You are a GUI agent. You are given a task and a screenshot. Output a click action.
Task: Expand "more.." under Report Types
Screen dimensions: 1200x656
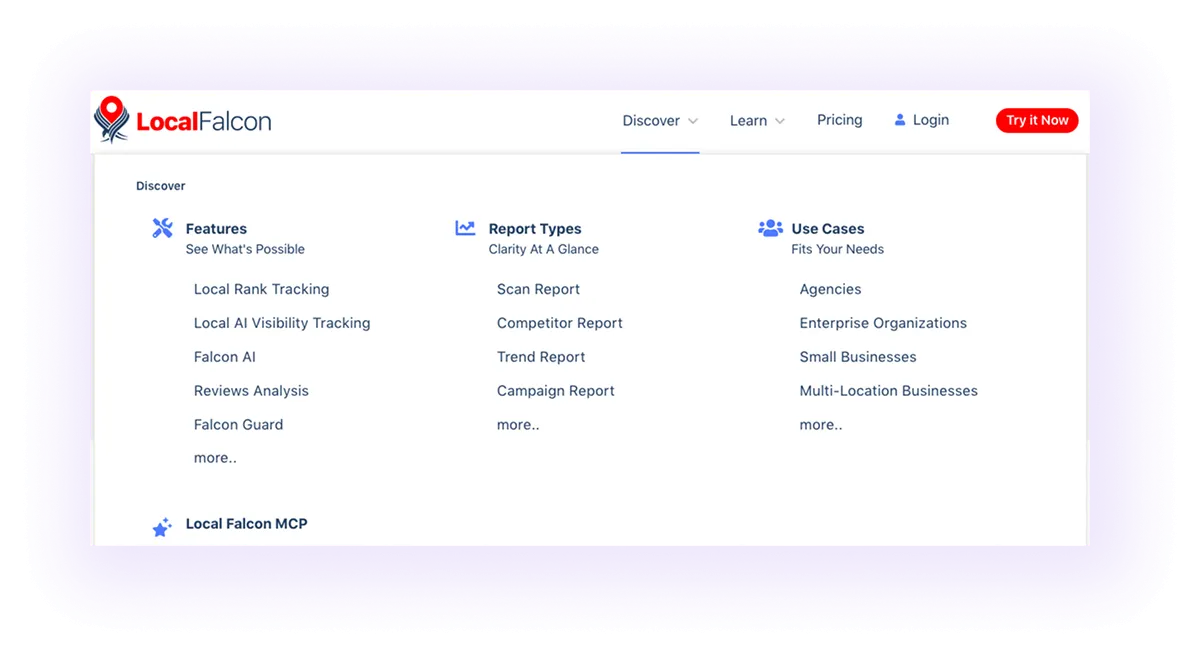click(518, 424)
